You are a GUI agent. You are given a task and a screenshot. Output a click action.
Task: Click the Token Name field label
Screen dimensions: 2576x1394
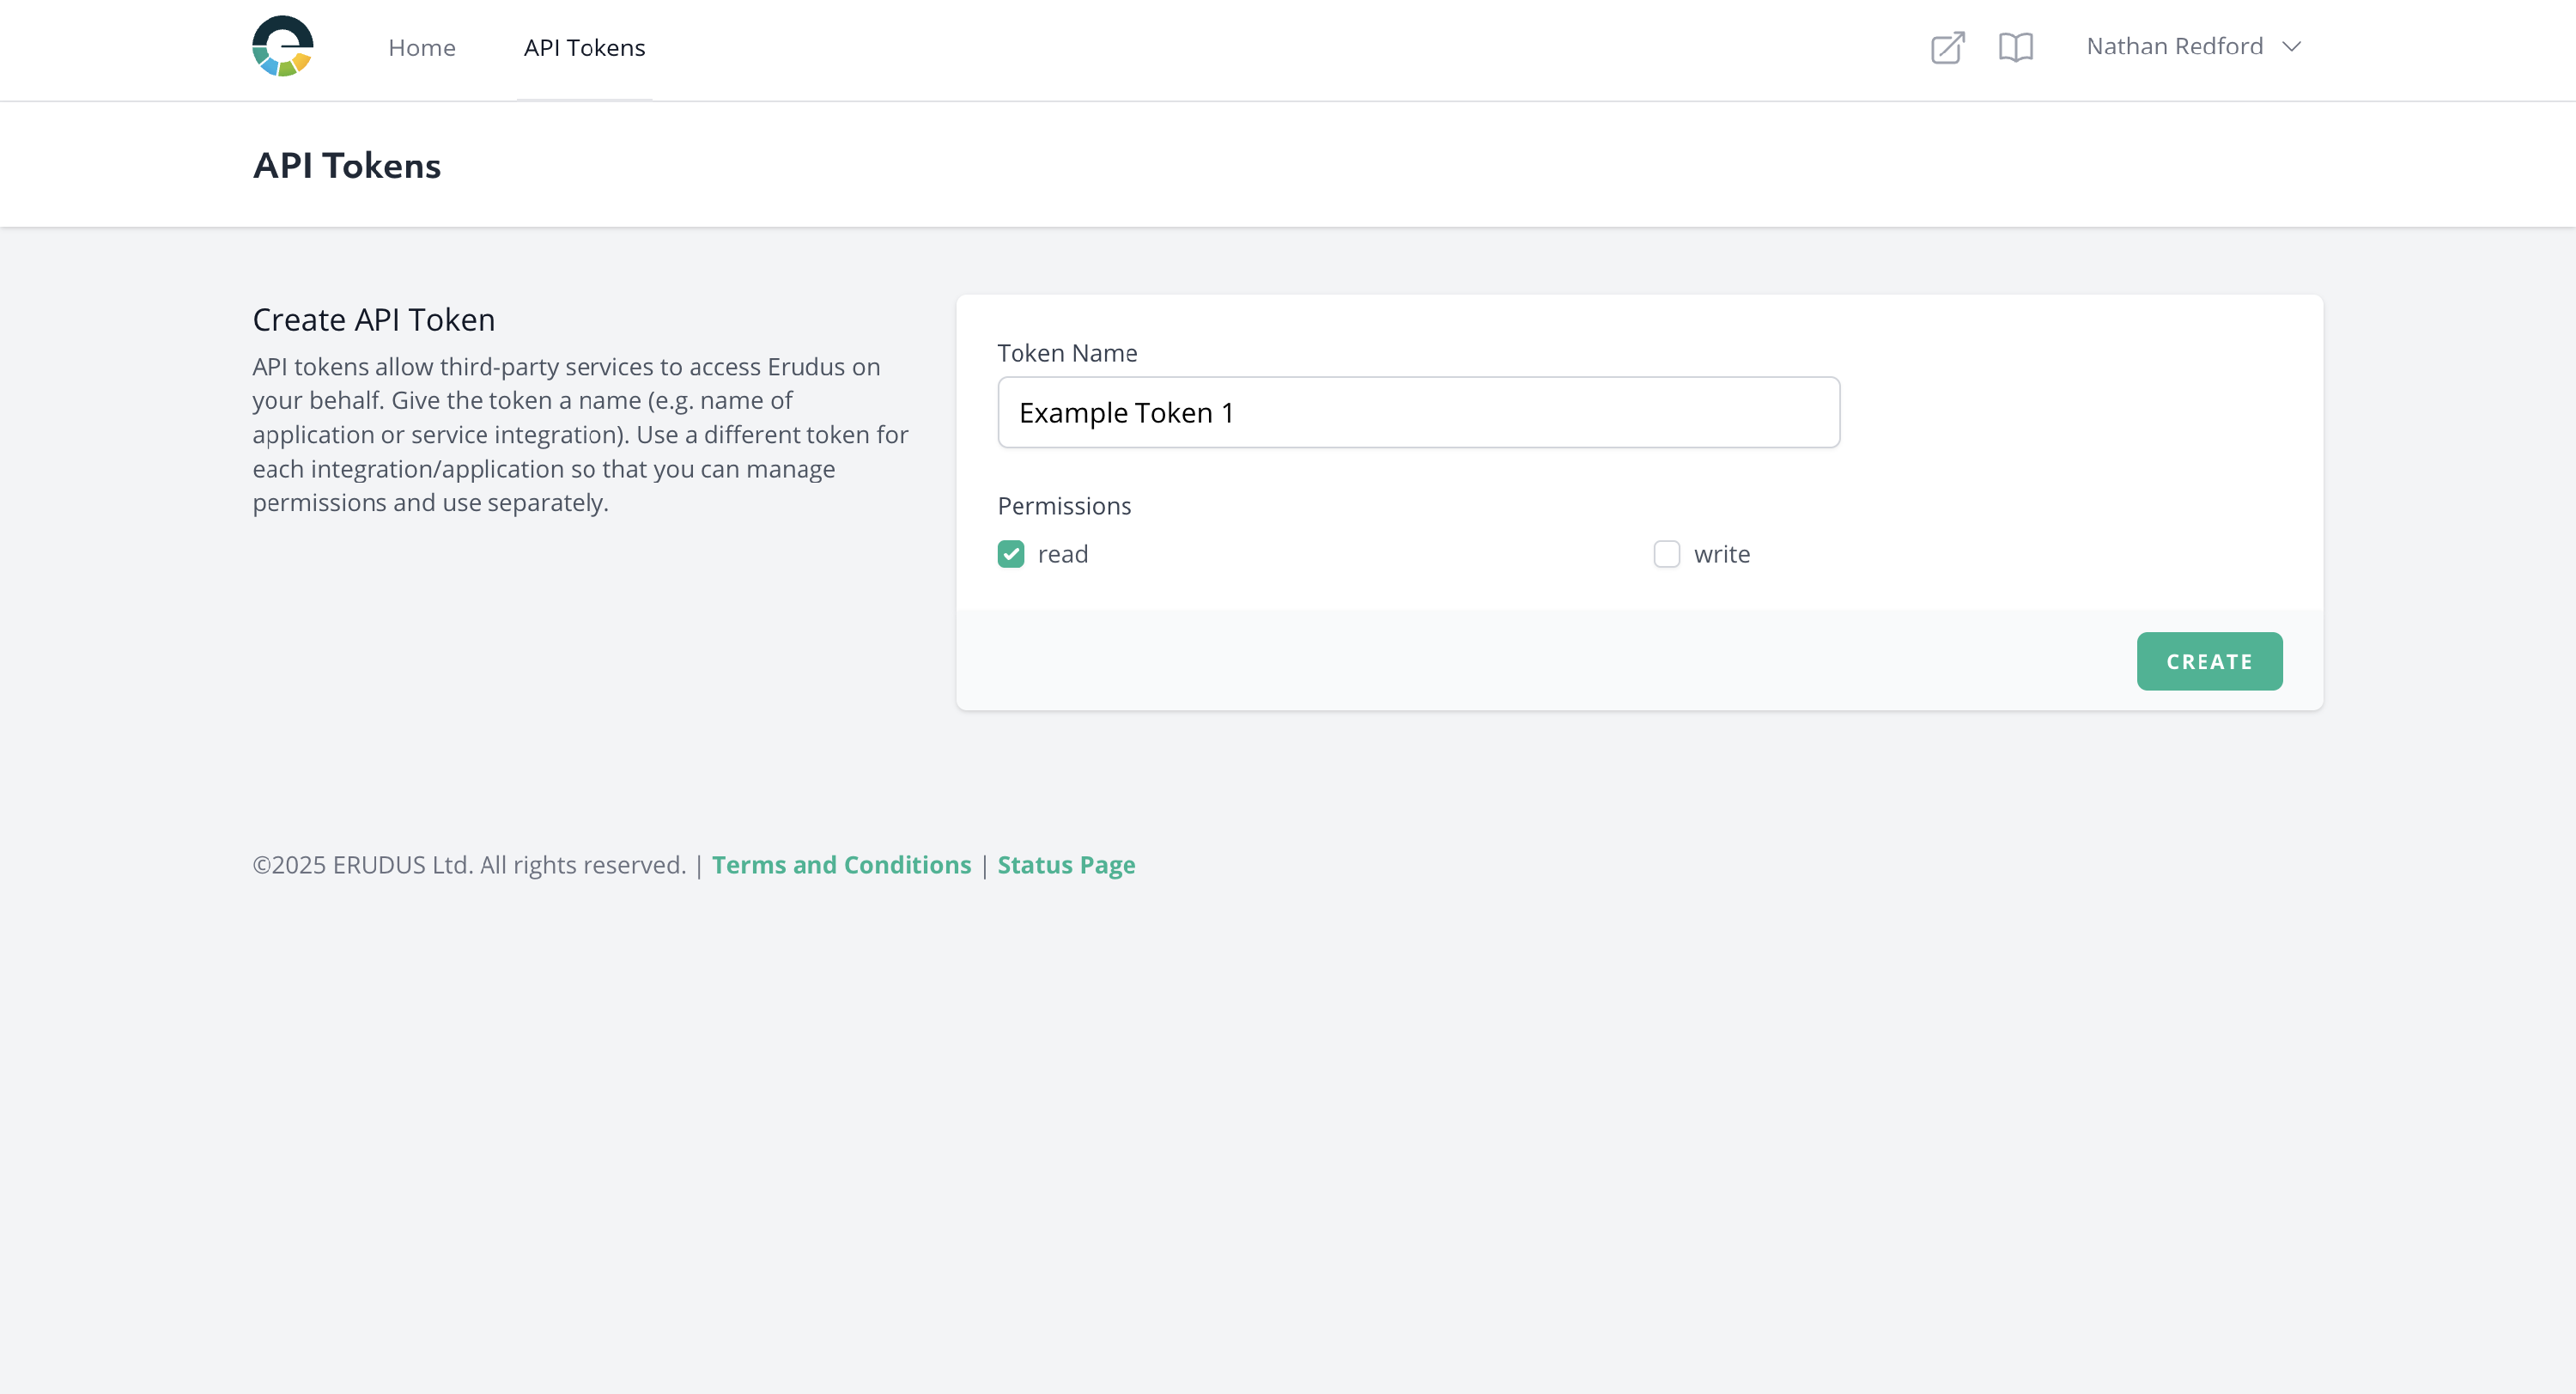1066,353
